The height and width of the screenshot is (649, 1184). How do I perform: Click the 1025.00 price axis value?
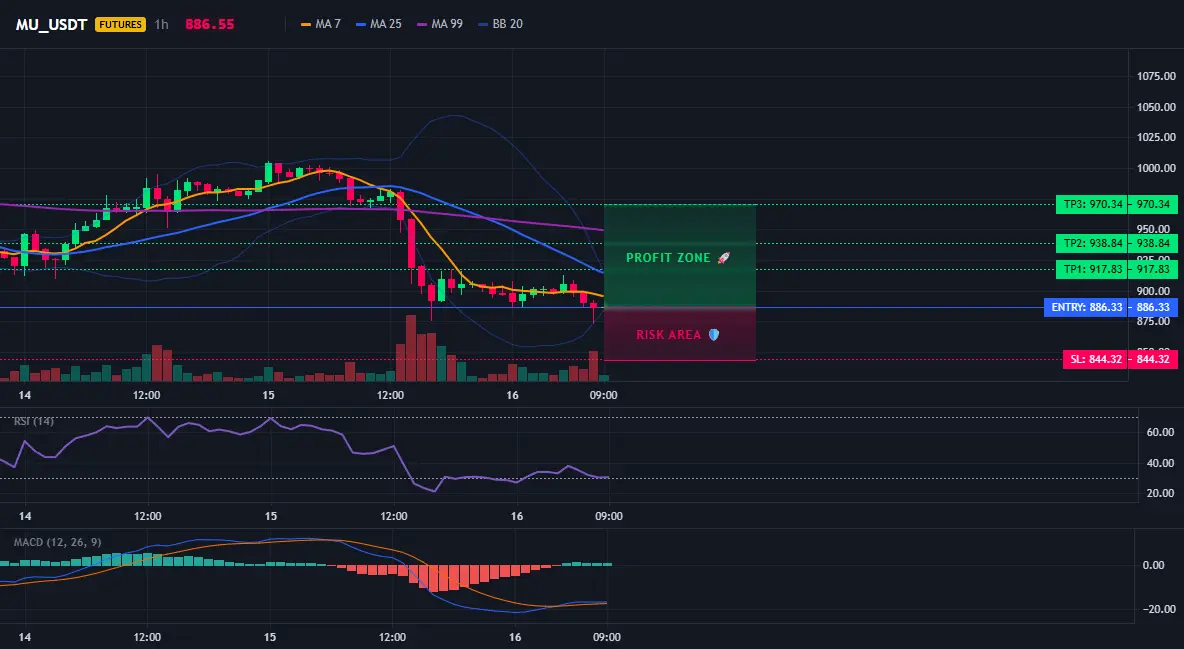[1156, 137]
